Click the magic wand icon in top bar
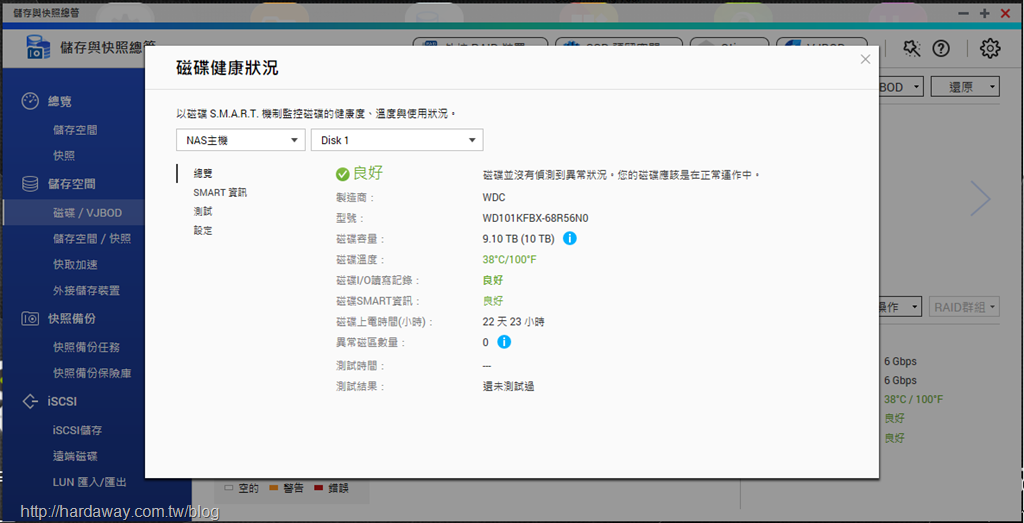The width and height of the screenshot is (1024, 523). pos(912,48)
